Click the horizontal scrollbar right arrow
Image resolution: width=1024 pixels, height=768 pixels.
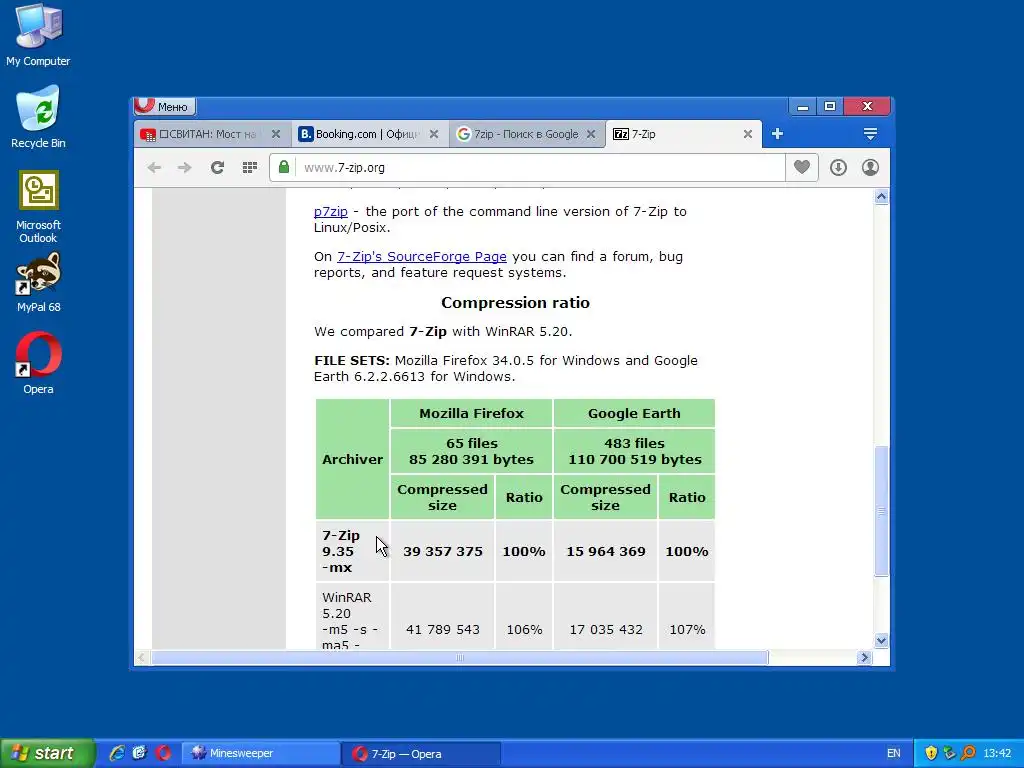865,658
